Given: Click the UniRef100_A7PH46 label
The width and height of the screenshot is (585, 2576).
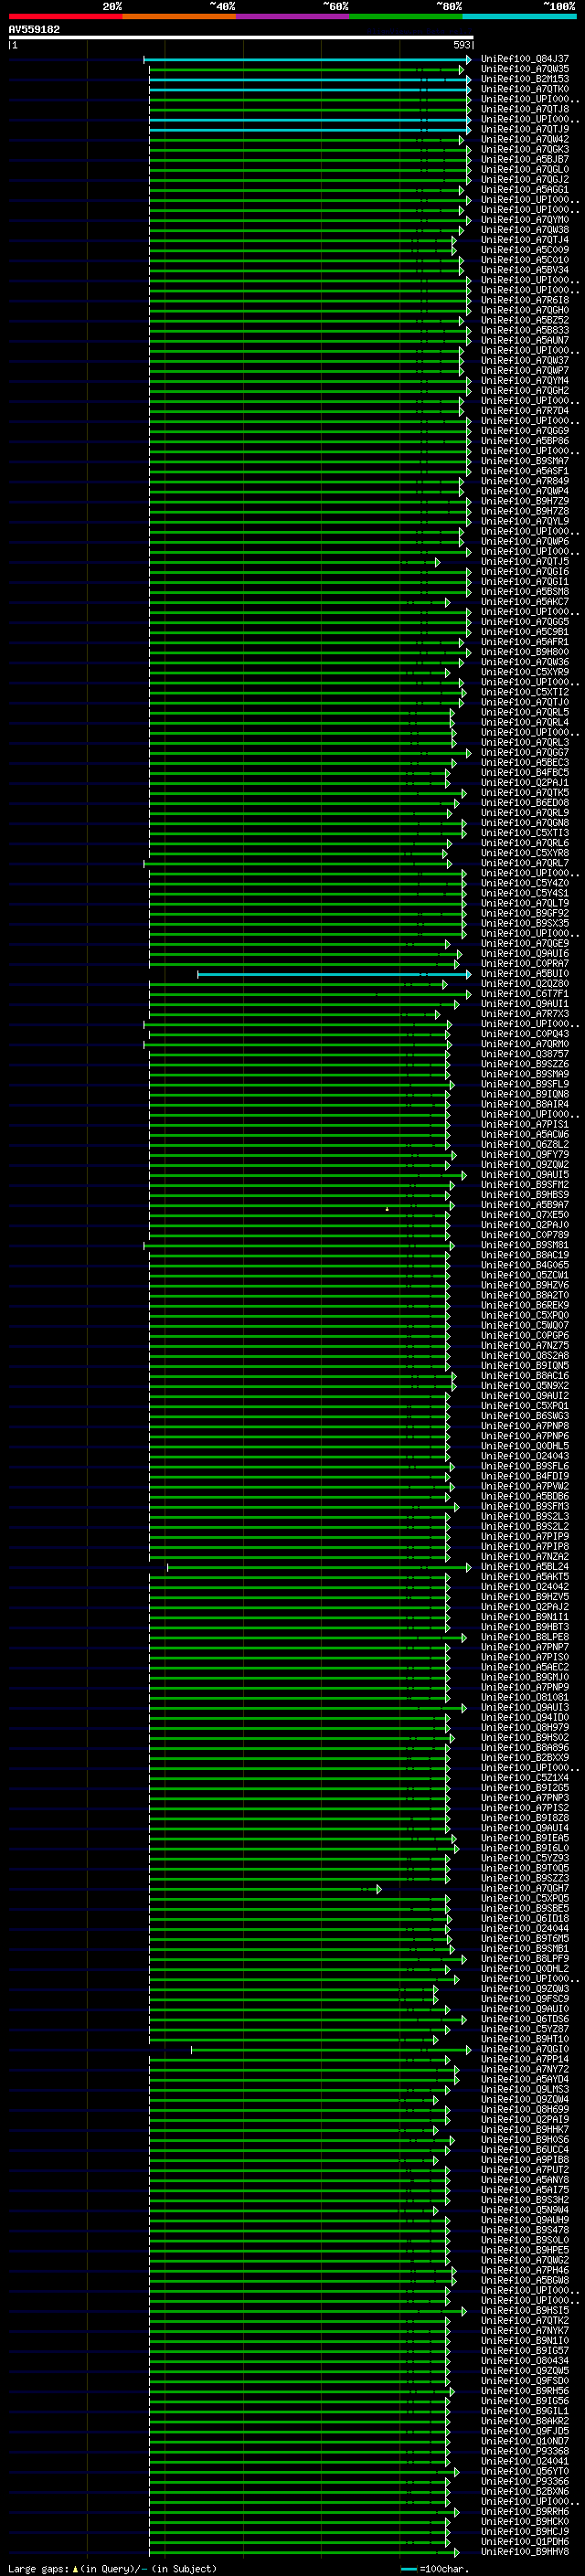Looking at the screenshot, I should (x=525, y=2271).
